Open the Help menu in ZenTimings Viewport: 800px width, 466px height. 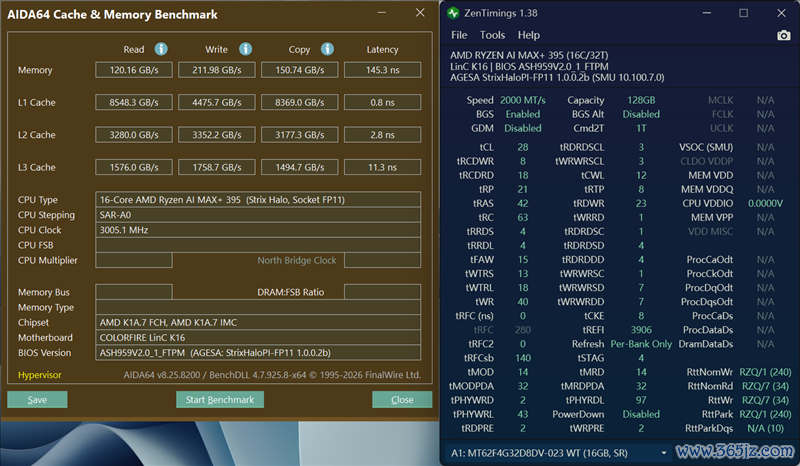click(529, 35)
